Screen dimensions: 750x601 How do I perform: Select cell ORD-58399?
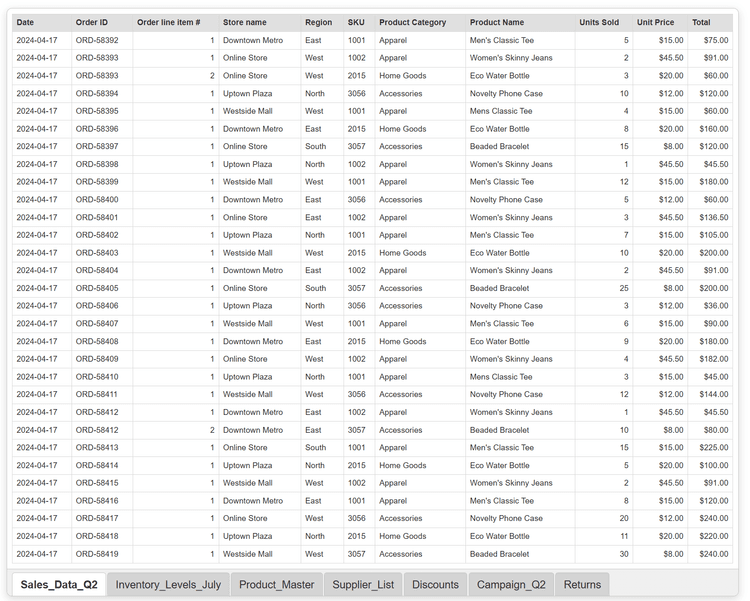[x=102, y=182]
